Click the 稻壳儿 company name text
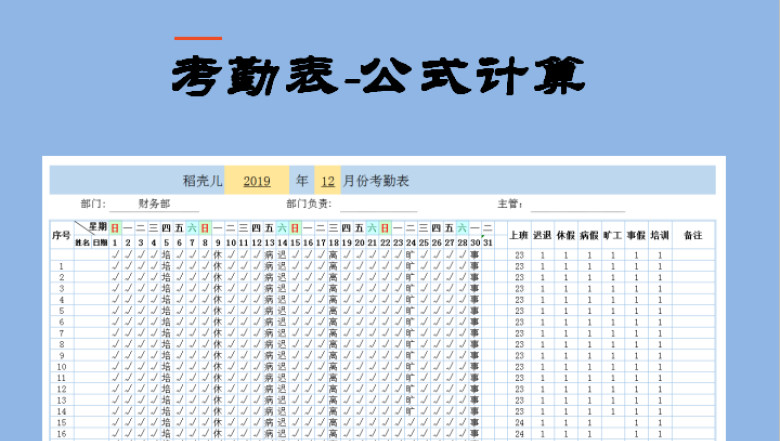Image resolution: width=780 pixels, height=441 pixels. tap(202, 180)
